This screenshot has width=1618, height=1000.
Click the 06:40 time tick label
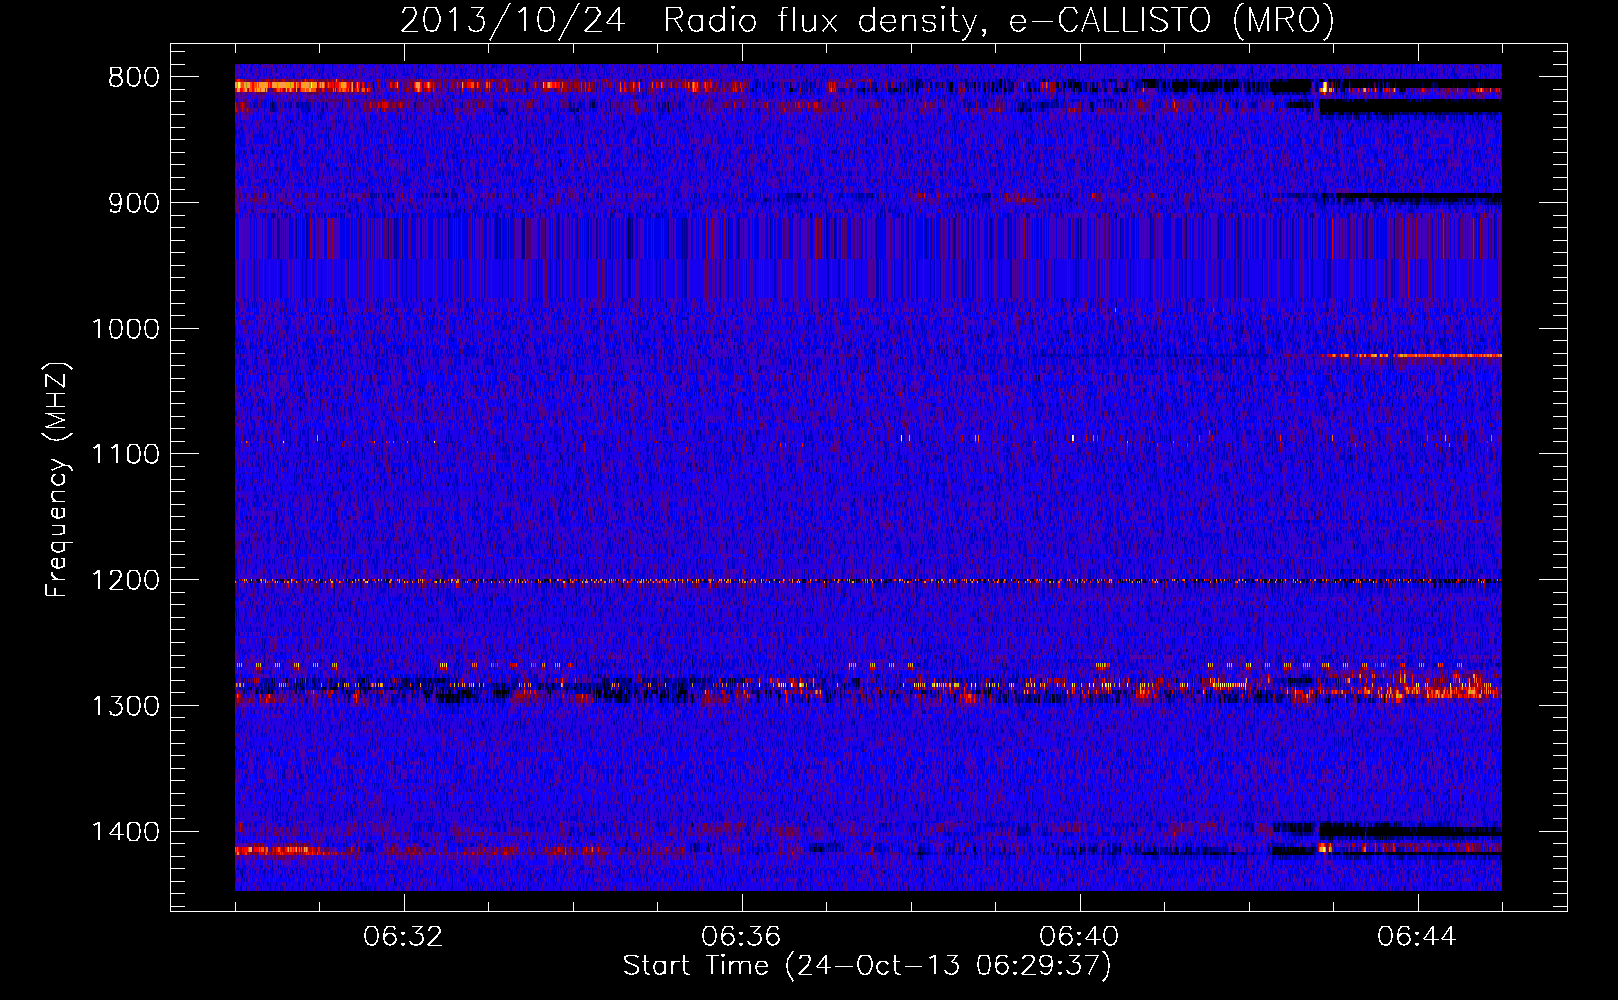pyautogui.click(x=1079, y=937)
